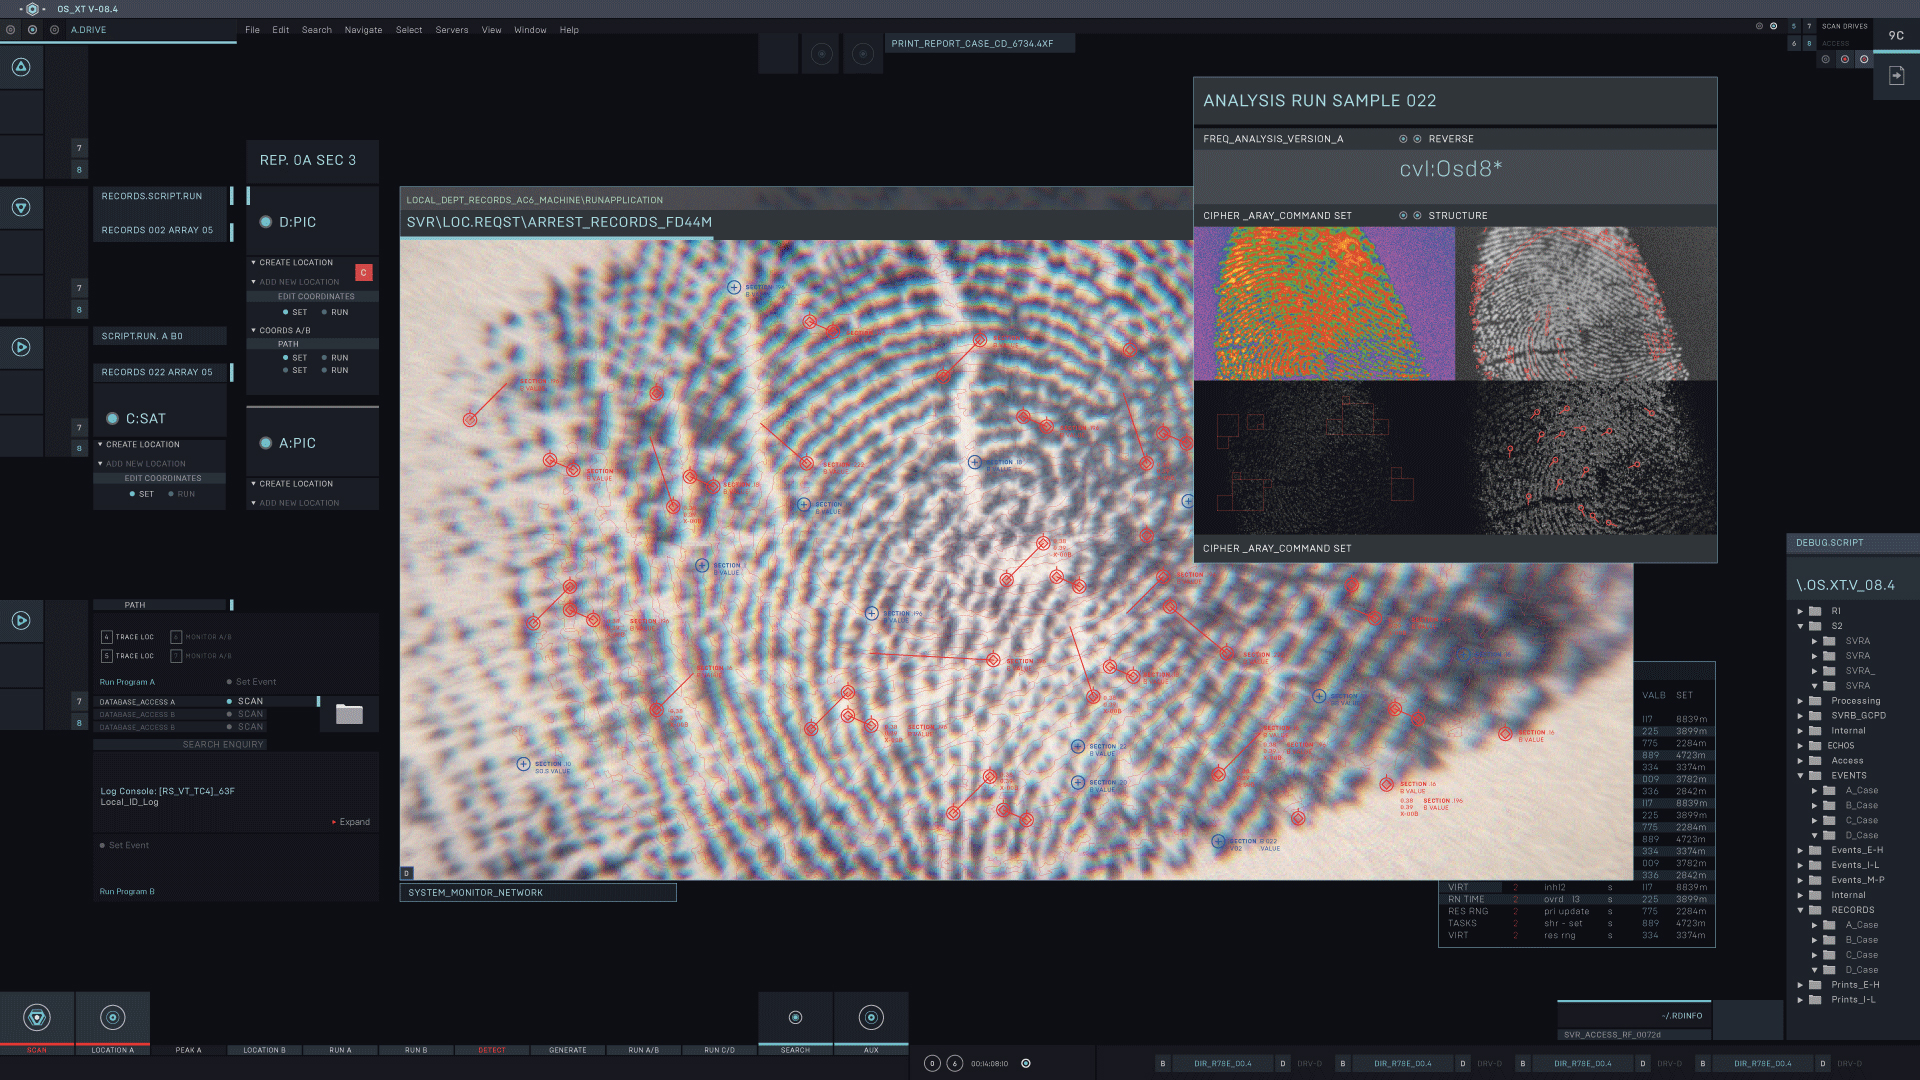Click the bright circle icon left of A.DRIVE

coord(33,30)
